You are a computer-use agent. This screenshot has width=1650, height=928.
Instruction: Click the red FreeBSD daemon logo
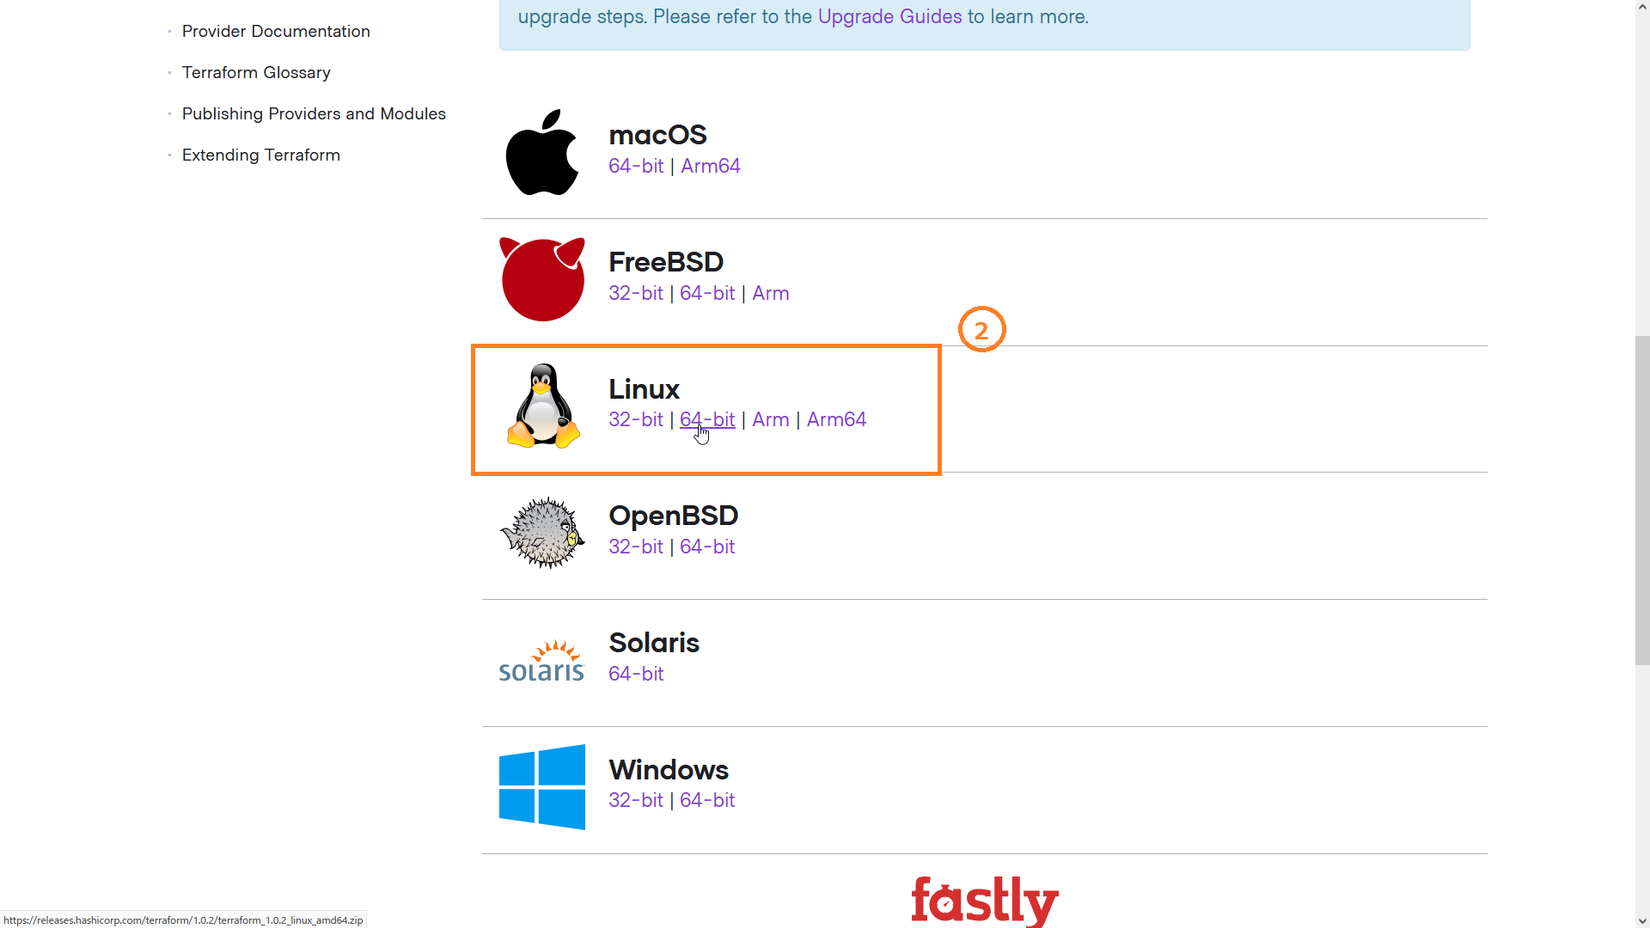[542, 279]
